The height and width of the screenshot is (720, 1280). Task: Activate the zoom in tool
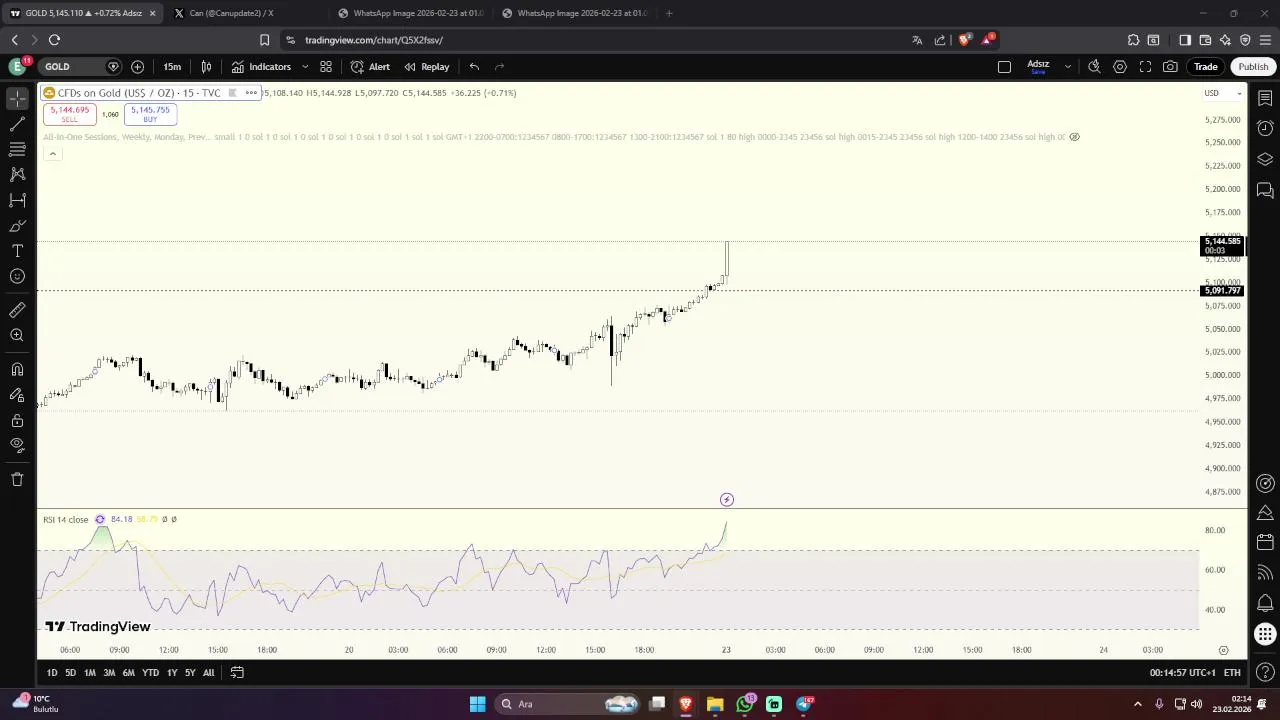click(x=17, y=335)
